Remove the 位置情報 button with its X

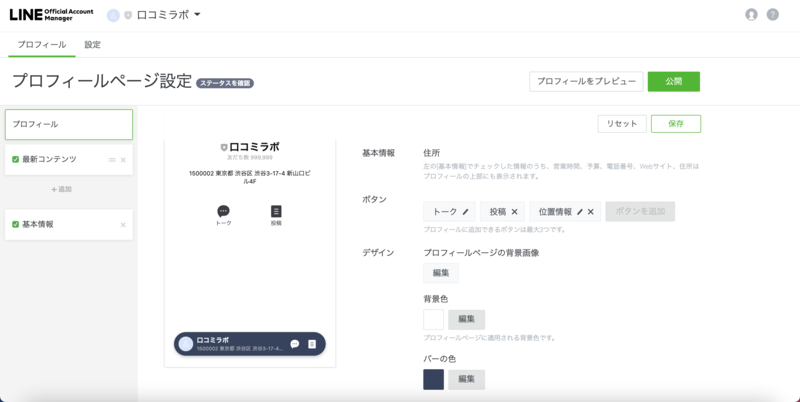[x=590, y=212]
